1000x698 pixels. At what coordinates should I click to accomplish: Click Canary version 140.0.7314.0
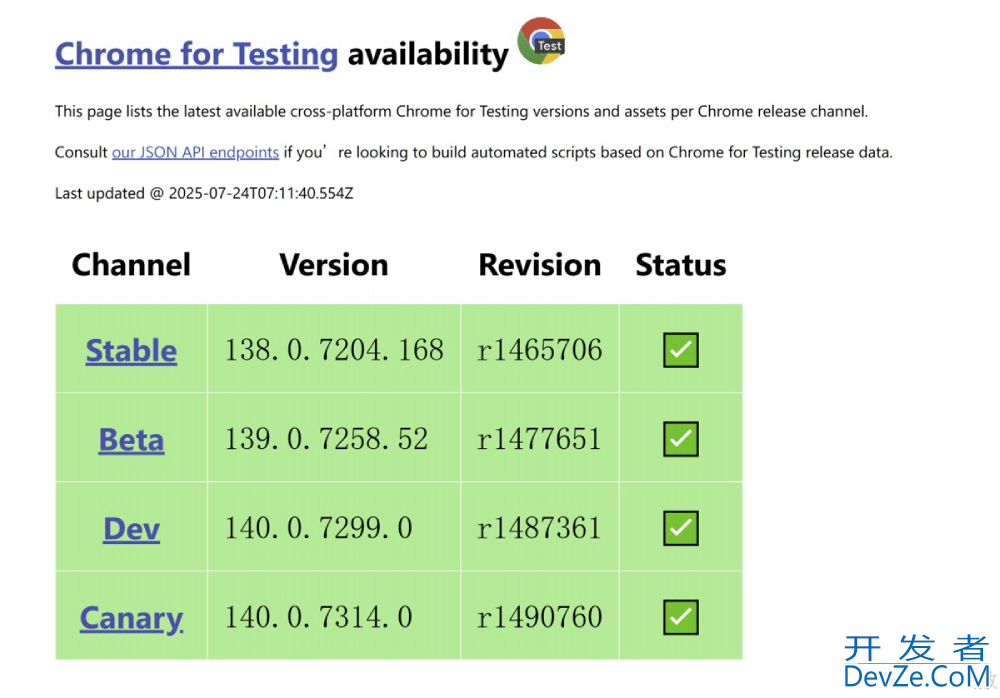(319, 617)
